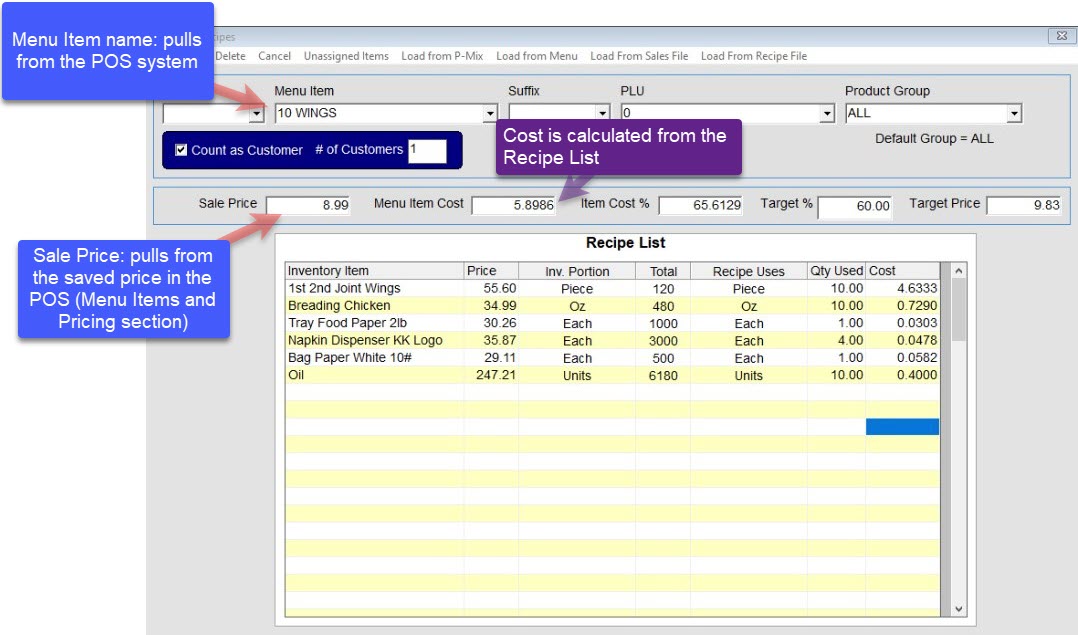
Task: Click the Target Price field
Action: (1024, 206)
